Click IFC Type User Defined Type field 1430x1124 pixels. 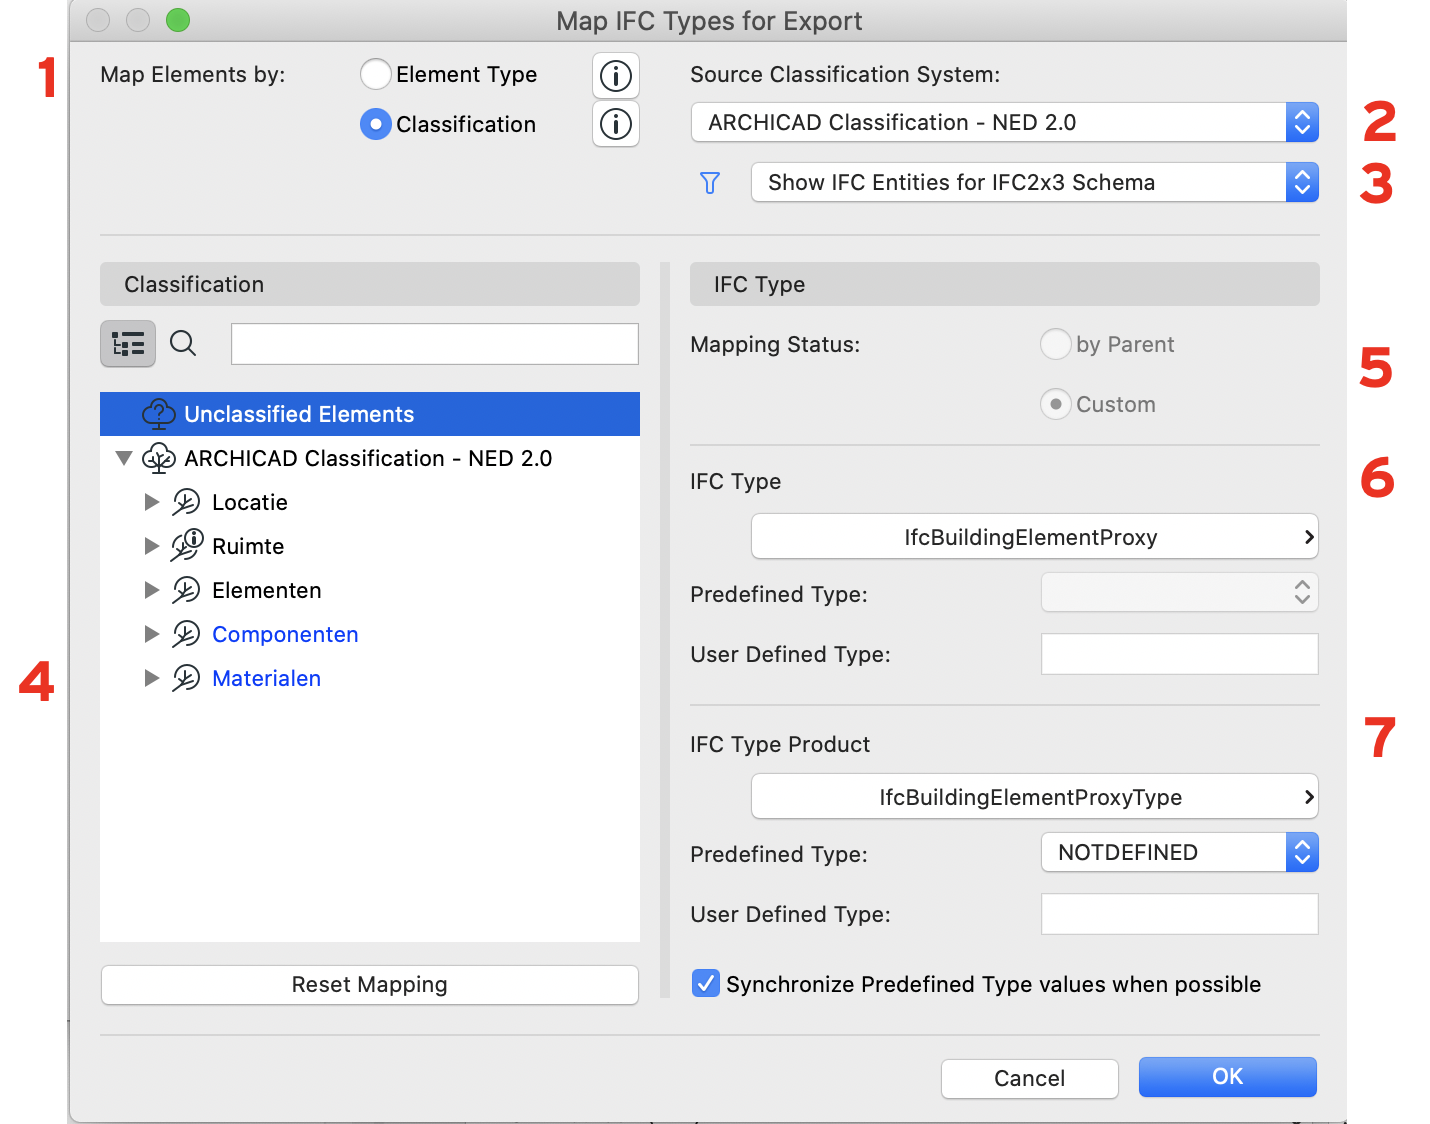click(x=1180, y=654)
